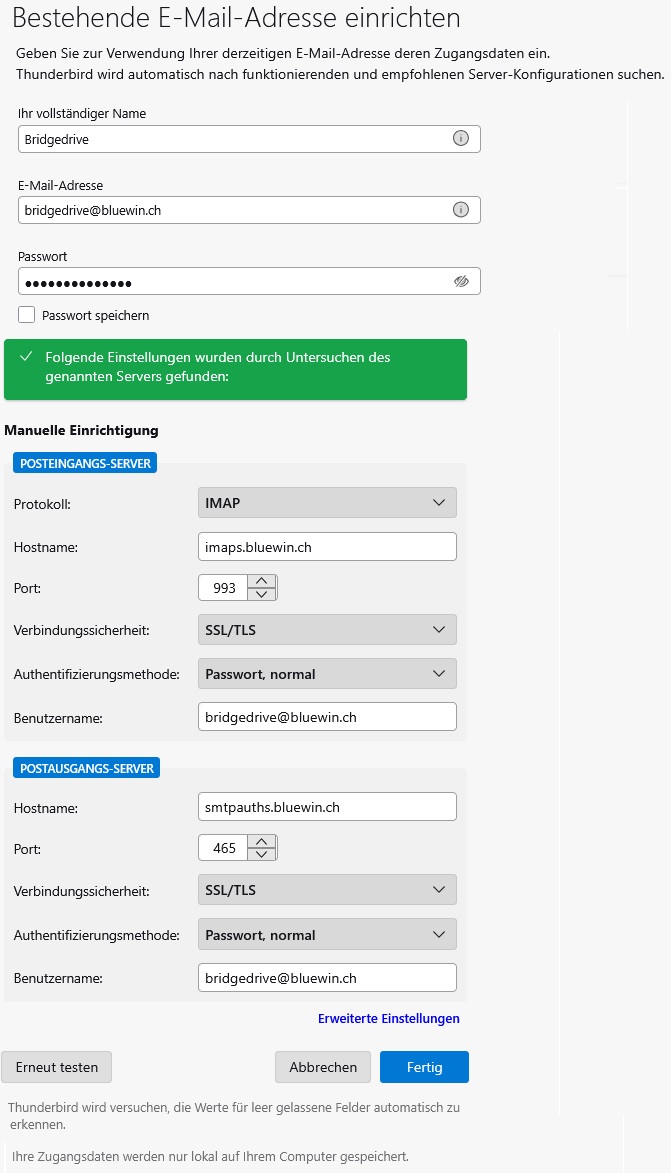Click the Fertig button
The height and width of the screenshot is (1173, 671).
[x=424, y=1067]
